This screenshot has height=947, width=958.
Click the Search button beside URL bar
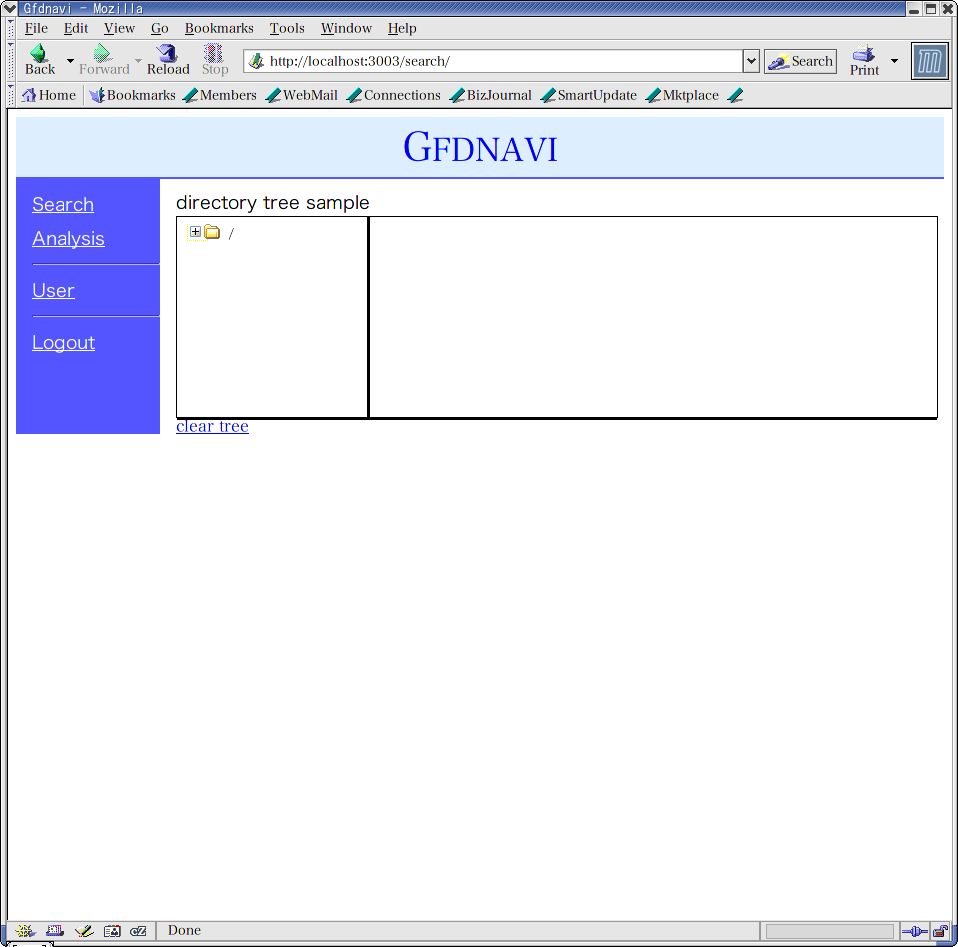[800, 61]
